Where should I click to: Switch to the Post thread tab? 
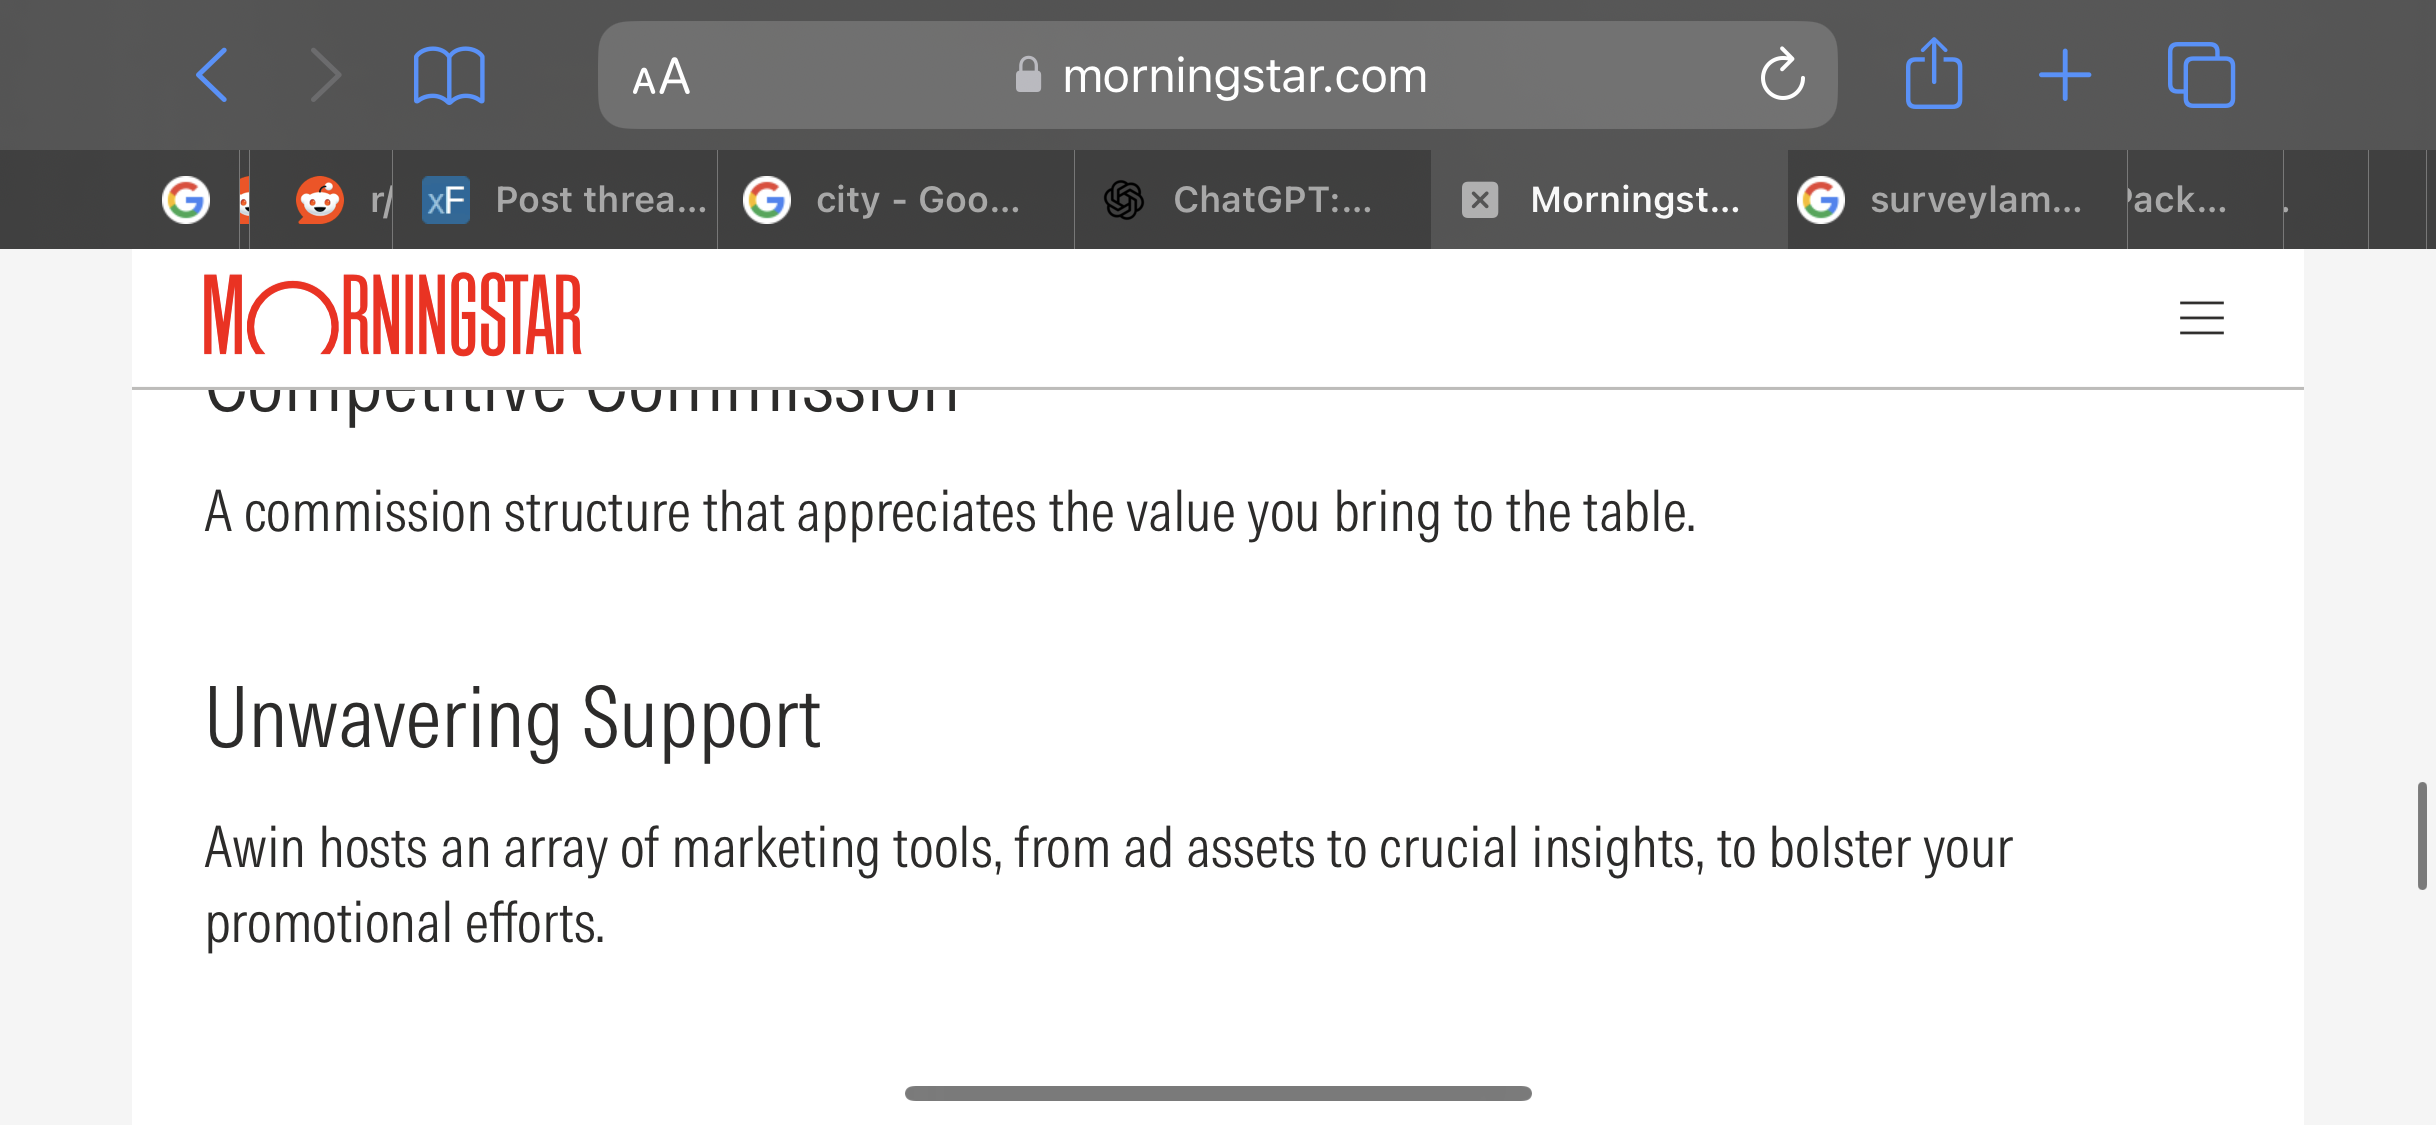(x=555, y=200)
